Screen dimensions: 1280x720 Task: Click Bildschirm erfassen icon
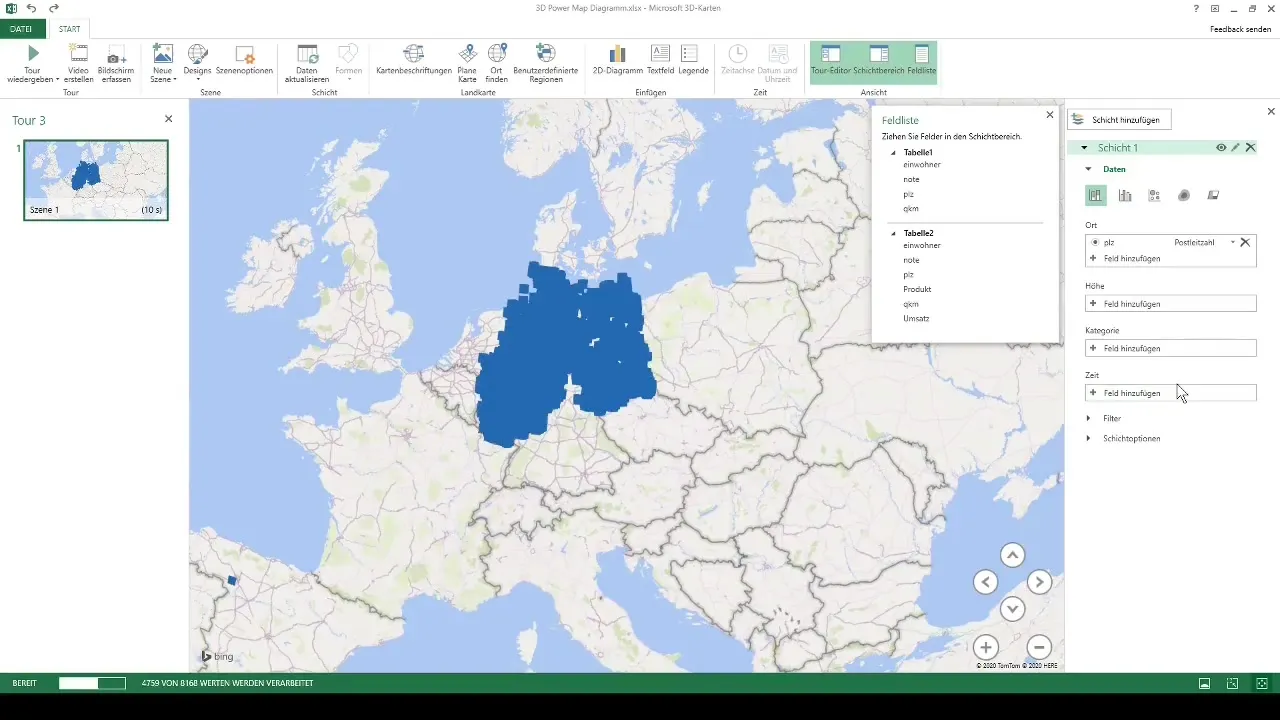pos(116,63)
